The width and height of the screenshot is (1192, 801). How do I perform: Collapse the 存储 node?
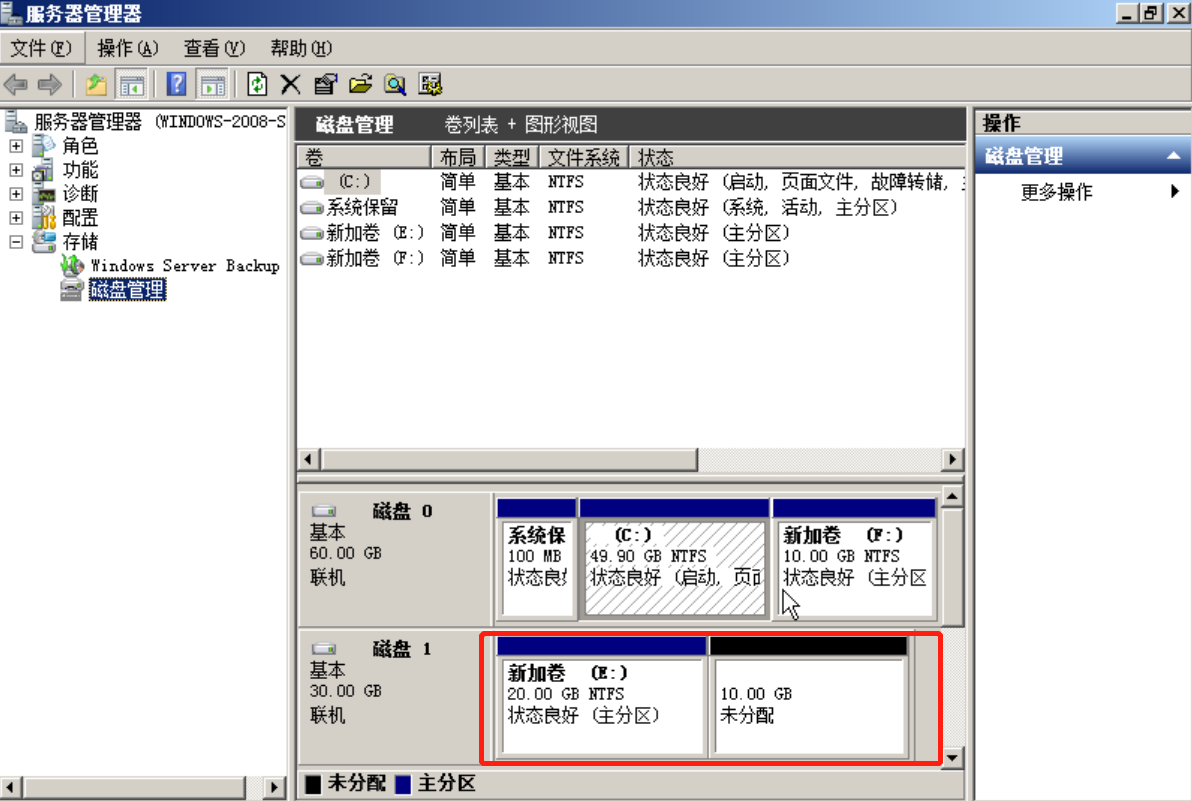16,242
